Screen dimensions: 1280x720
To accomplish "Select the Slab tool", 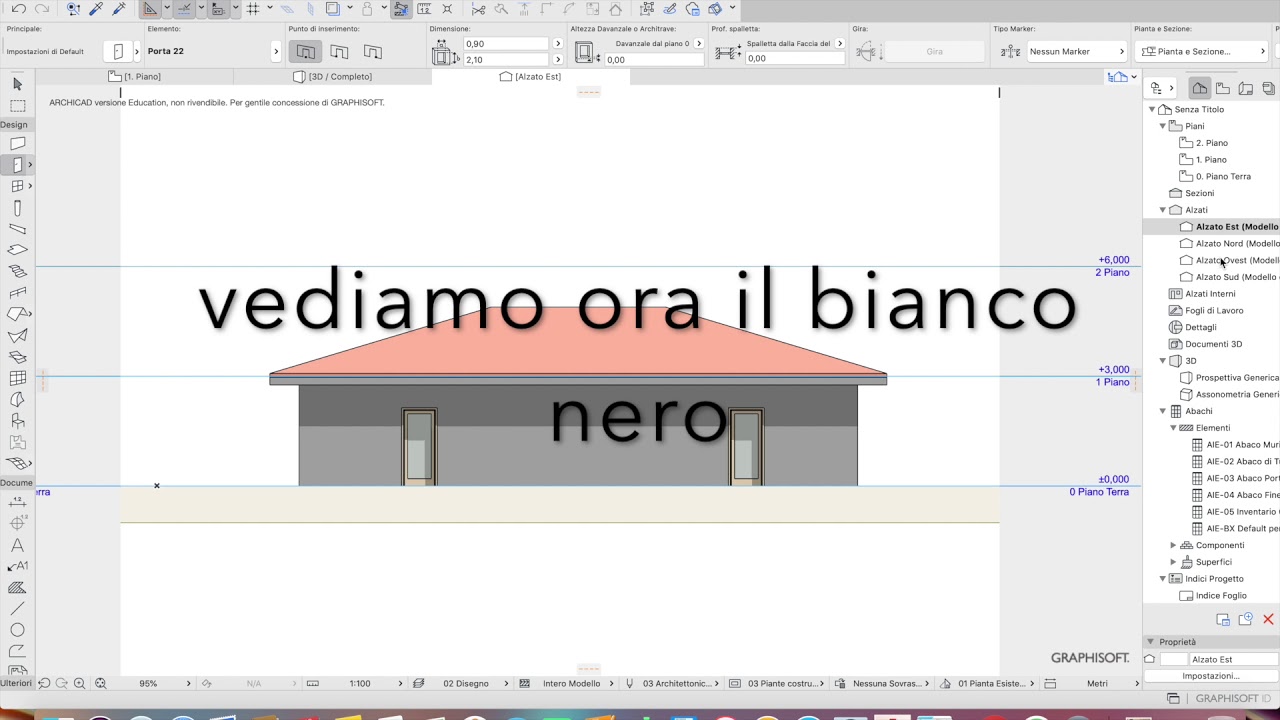I will (x=17, y=250).
